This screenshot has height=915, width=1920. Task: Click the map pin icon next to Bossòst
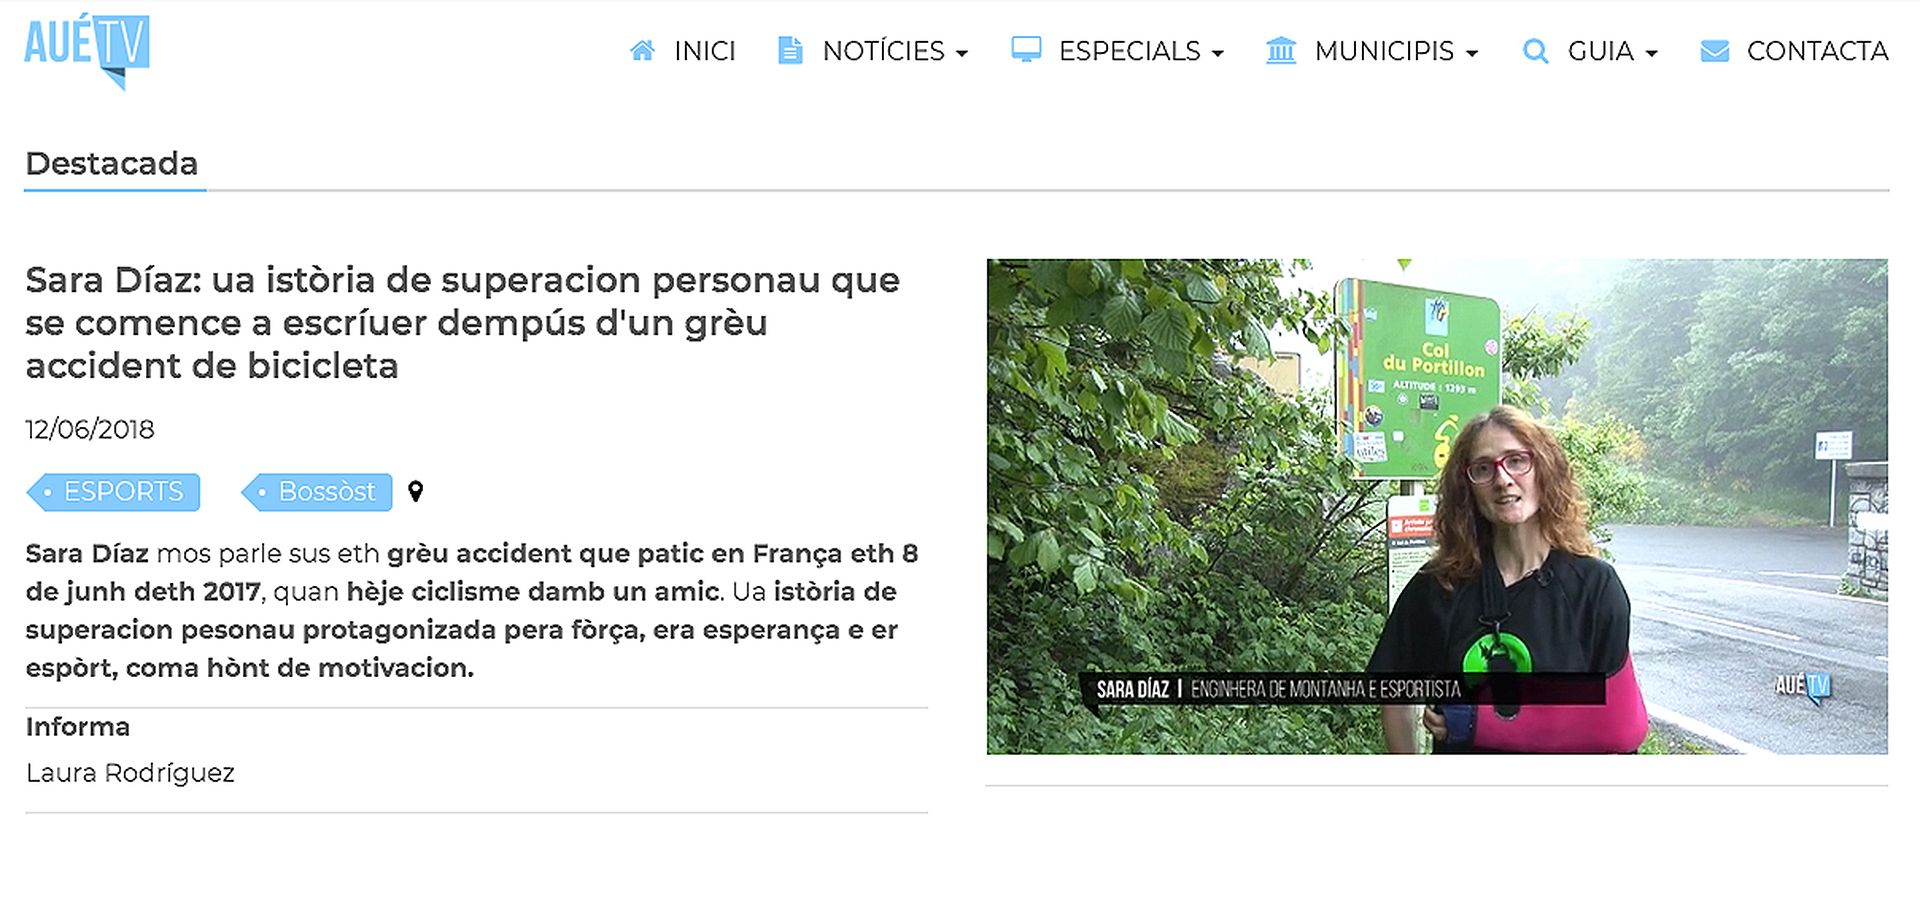[x=416, y=491]
